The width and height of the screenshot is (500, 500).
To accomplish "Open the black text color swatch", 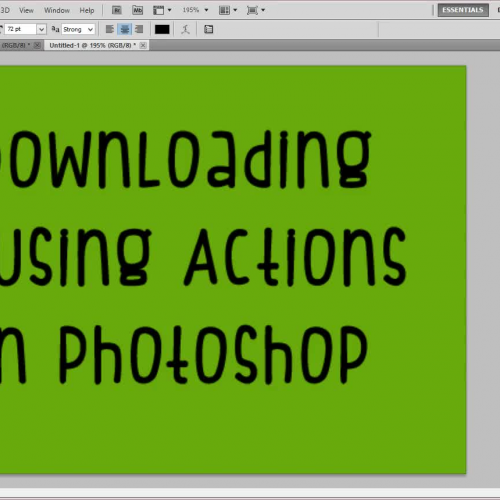I will pos(162,29).
